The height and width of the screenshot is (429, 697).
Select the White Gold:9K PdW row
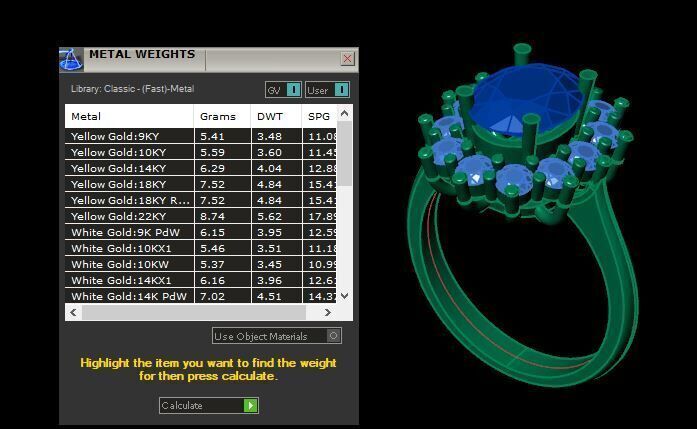click(x=200, y=232)
